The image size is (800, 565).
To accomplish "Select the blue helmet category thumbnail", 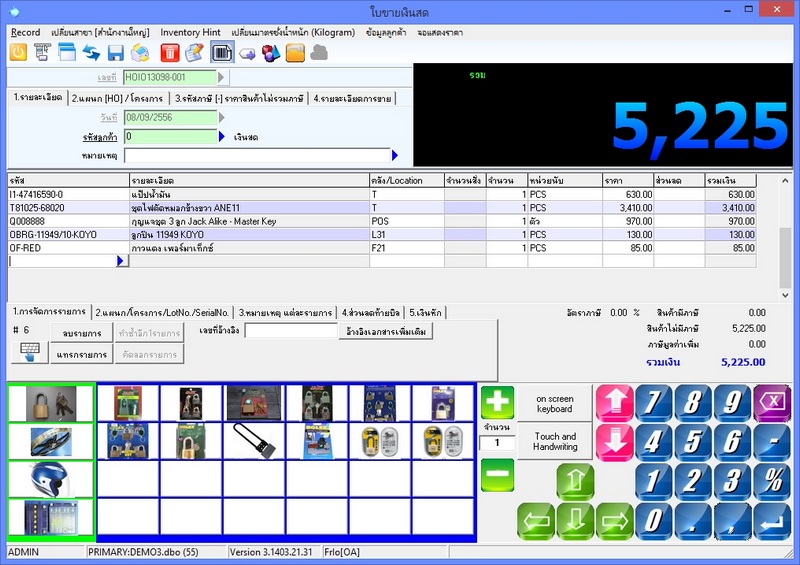I will [50, 478].
